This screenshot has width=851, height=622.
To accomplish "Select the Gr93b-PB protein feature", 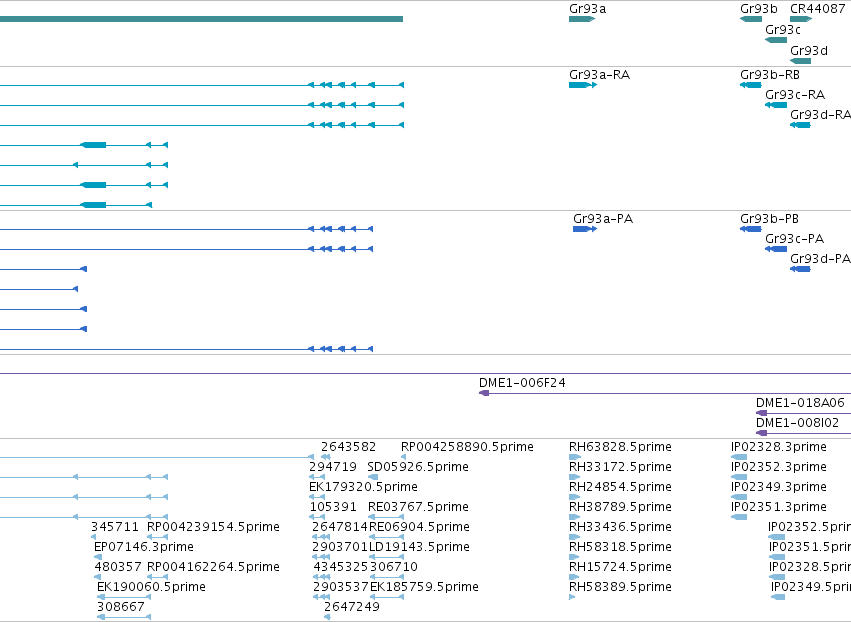I will click(x=751, y=229).
